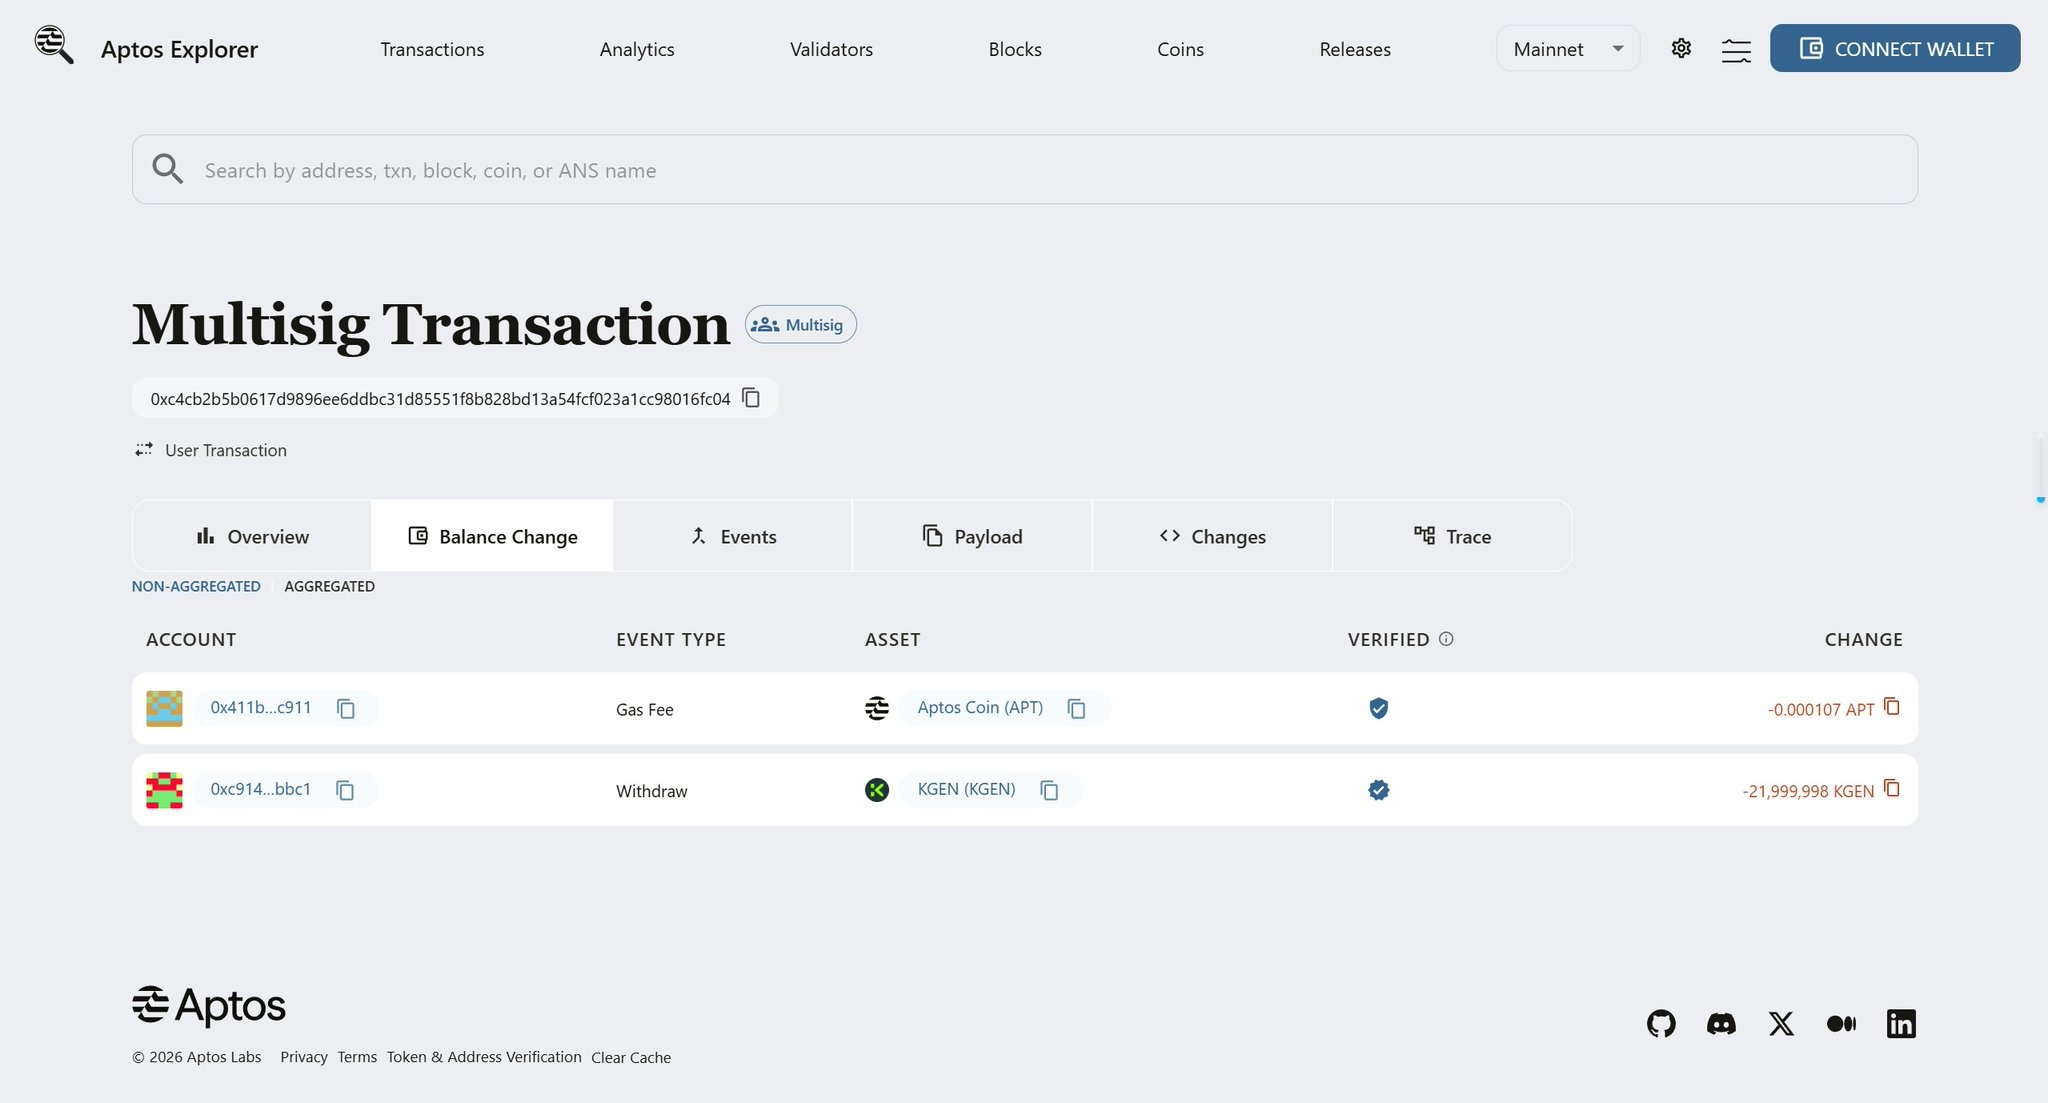Screen dimensions: 2048x1103
Task: Go to Blocks in the top navigation
Action: [x=1015, y=49]
